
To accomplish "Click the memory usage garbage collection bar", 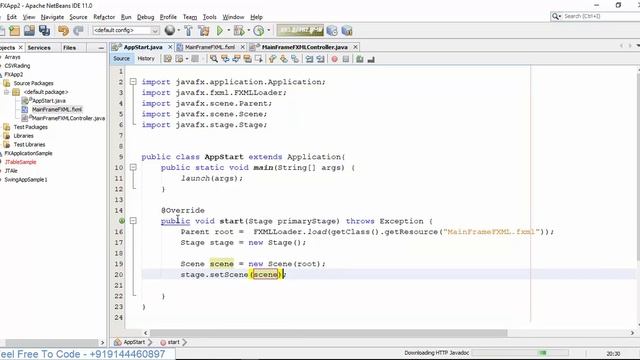I will click(x=300, y=30).
